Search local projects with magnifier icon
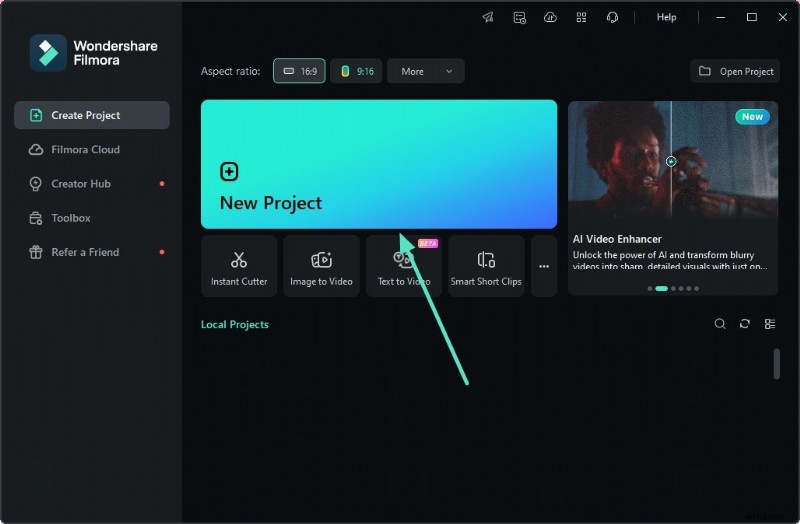Screen dimensions: 800x524 720,324
